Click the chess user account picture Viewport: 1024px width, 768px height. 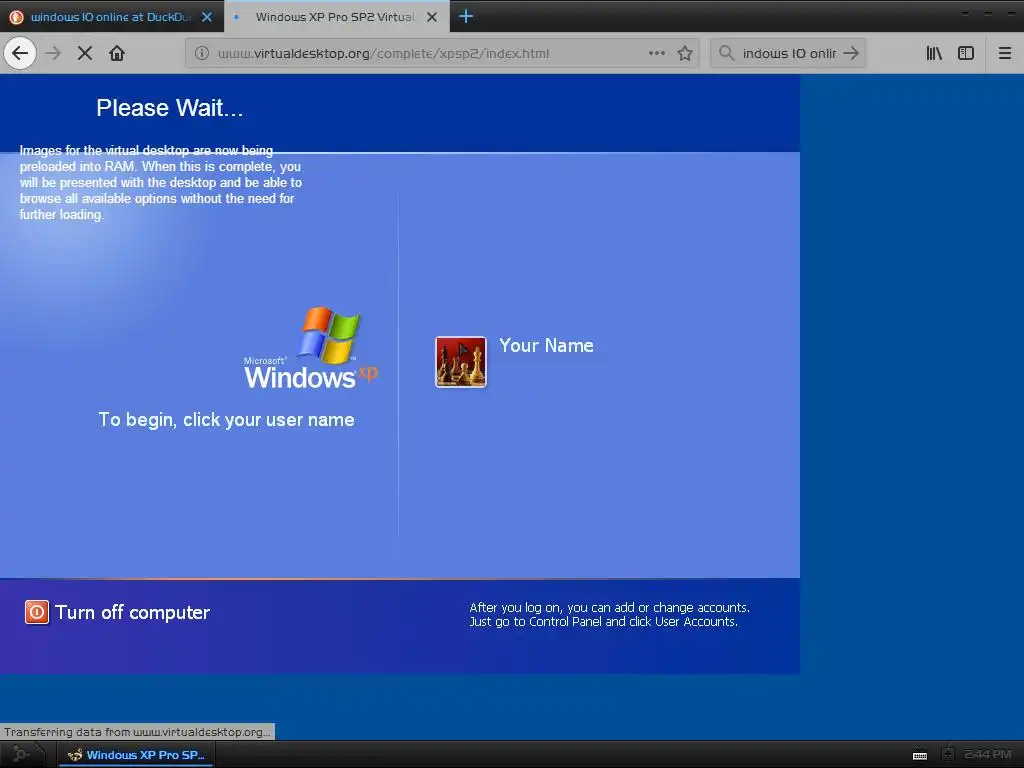point(461,362)
